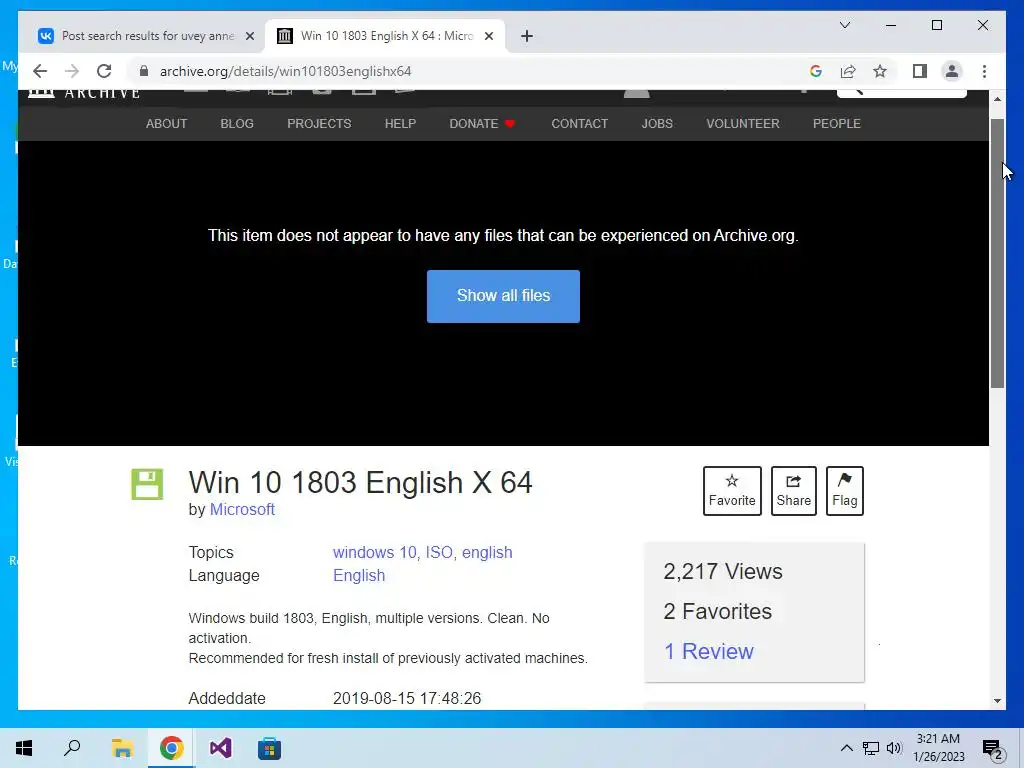
Task: Toggle the browser side panel
Action: click(920, 71)
